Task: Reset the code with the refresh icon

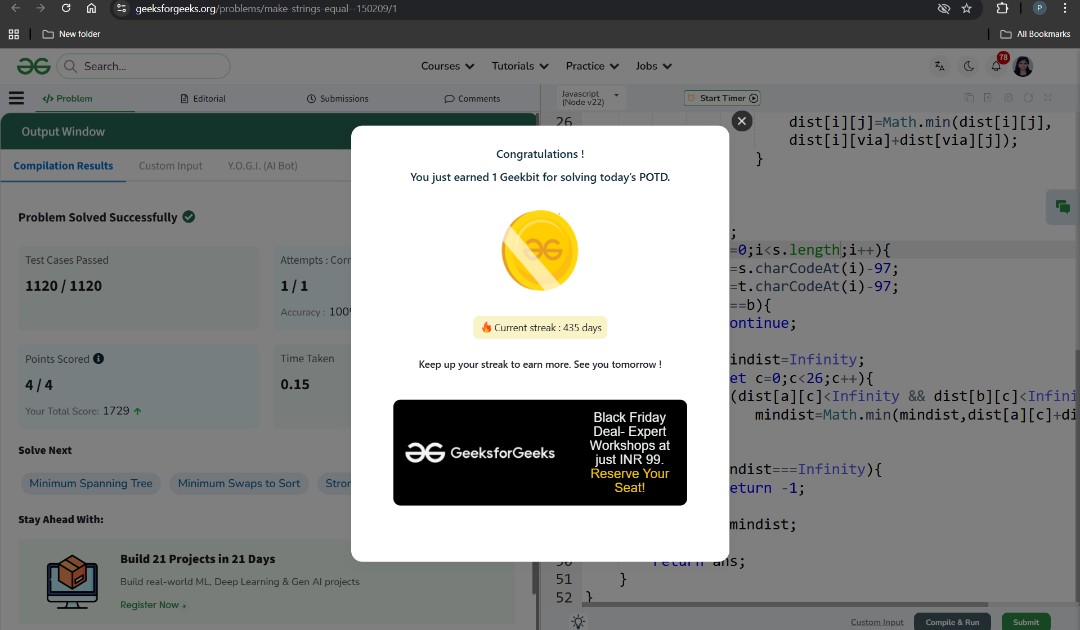Action: point(1028,97)
